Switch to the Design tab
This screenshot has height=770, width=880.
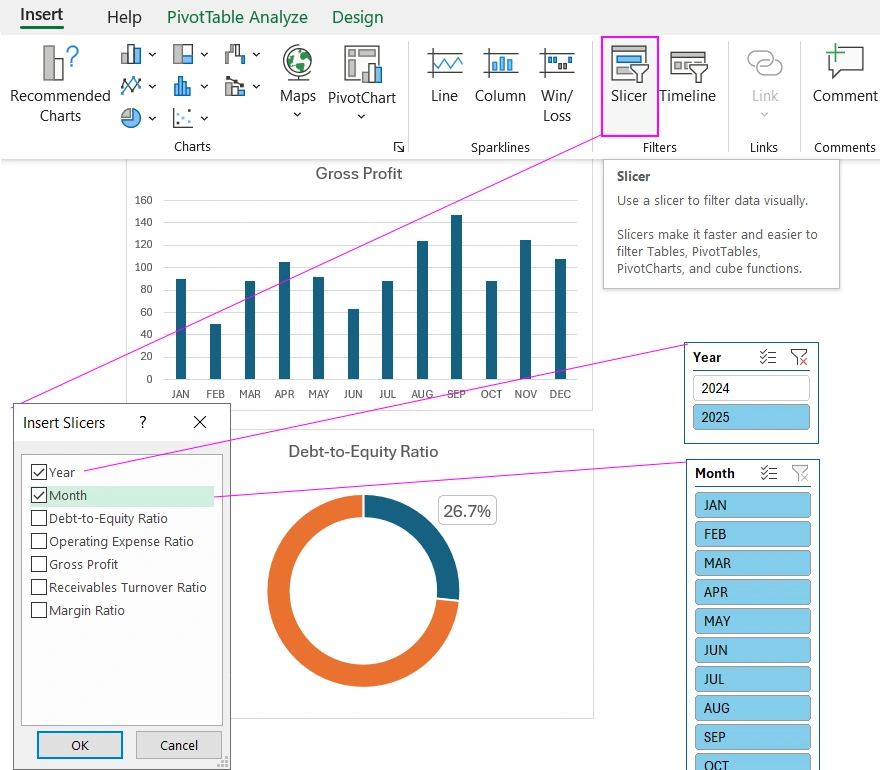pos(357,17)
